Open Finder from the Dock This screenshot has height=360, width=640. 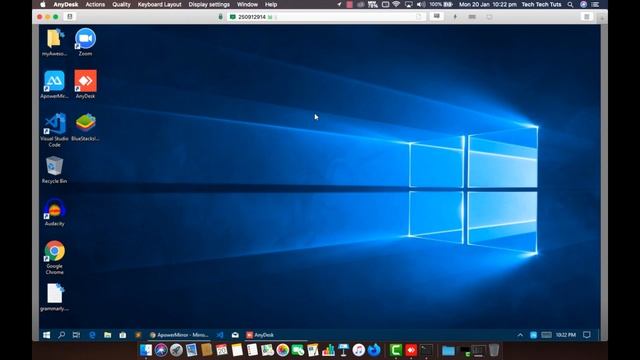[x=146, y=350]
